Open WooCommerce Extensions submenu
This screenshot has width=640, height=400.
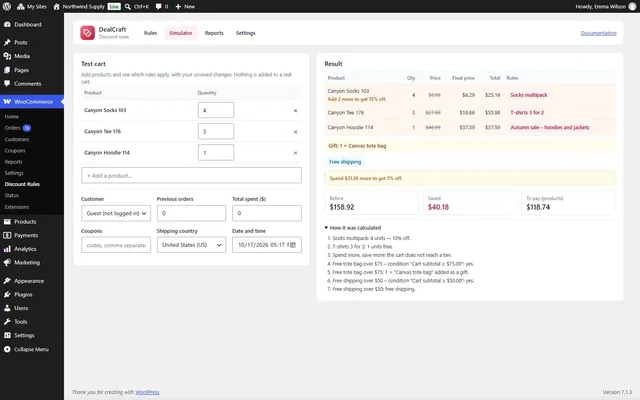click(17, 207)
